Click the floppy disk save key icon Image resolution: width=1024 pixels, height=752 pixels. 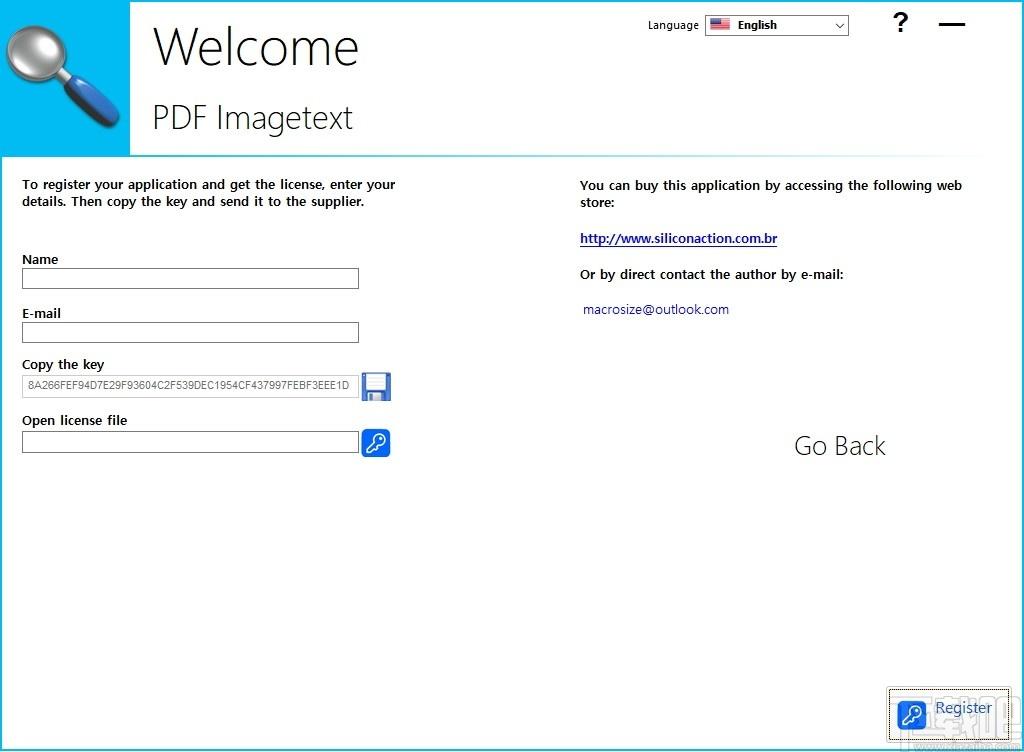coord(376,386)
